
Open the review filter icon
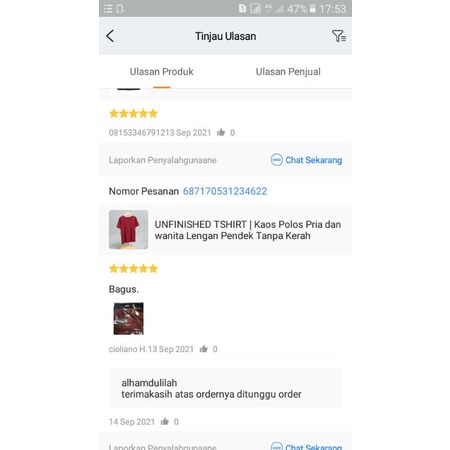(x=338, y=36)
